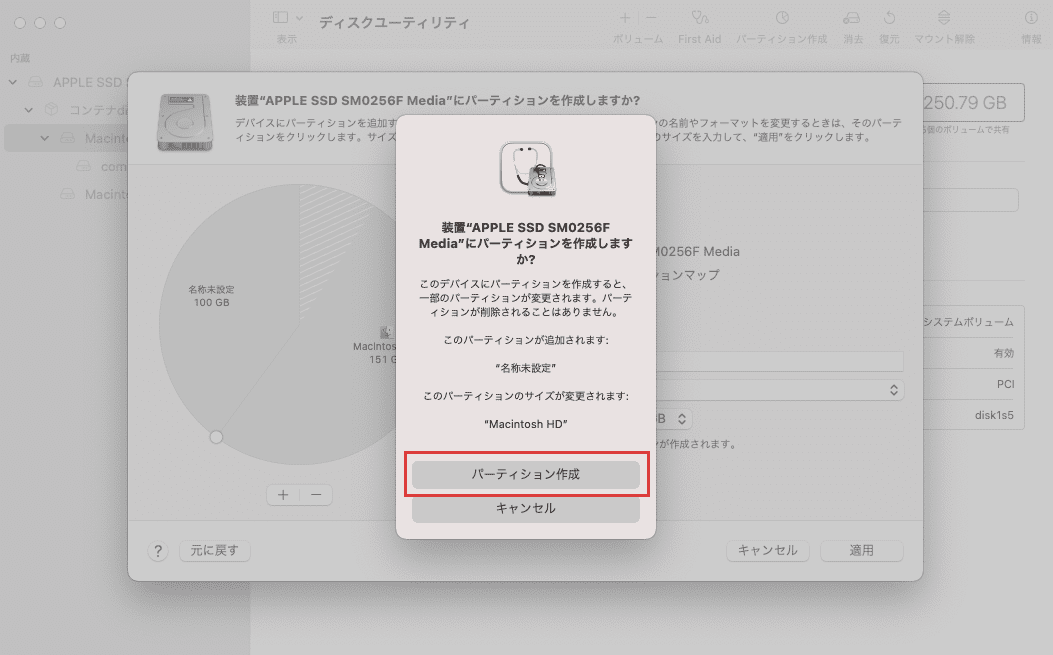The image size is (1053, 655).
Task: Click disk1s5 device value
Action: point(994,415)
